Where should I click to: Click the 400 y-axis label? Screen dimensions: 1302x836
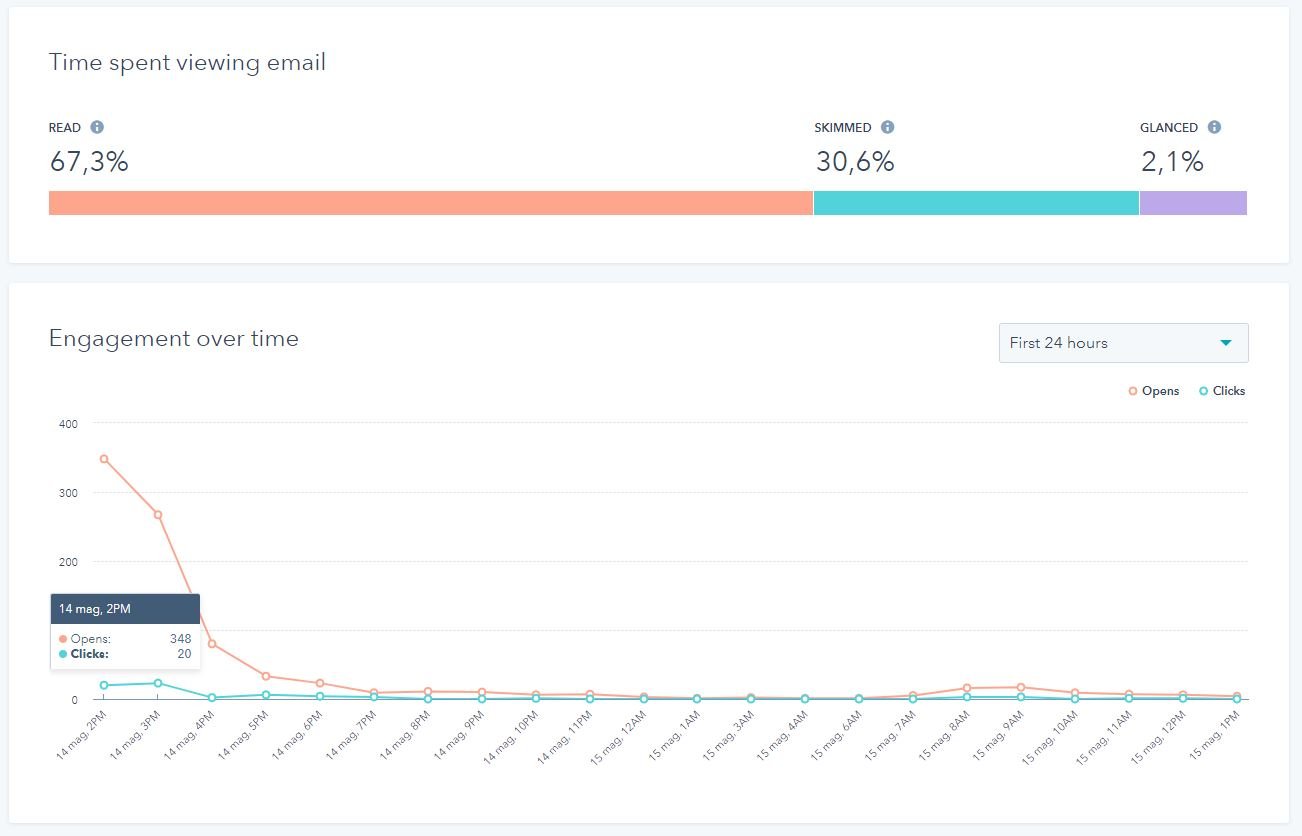(68, 424)
